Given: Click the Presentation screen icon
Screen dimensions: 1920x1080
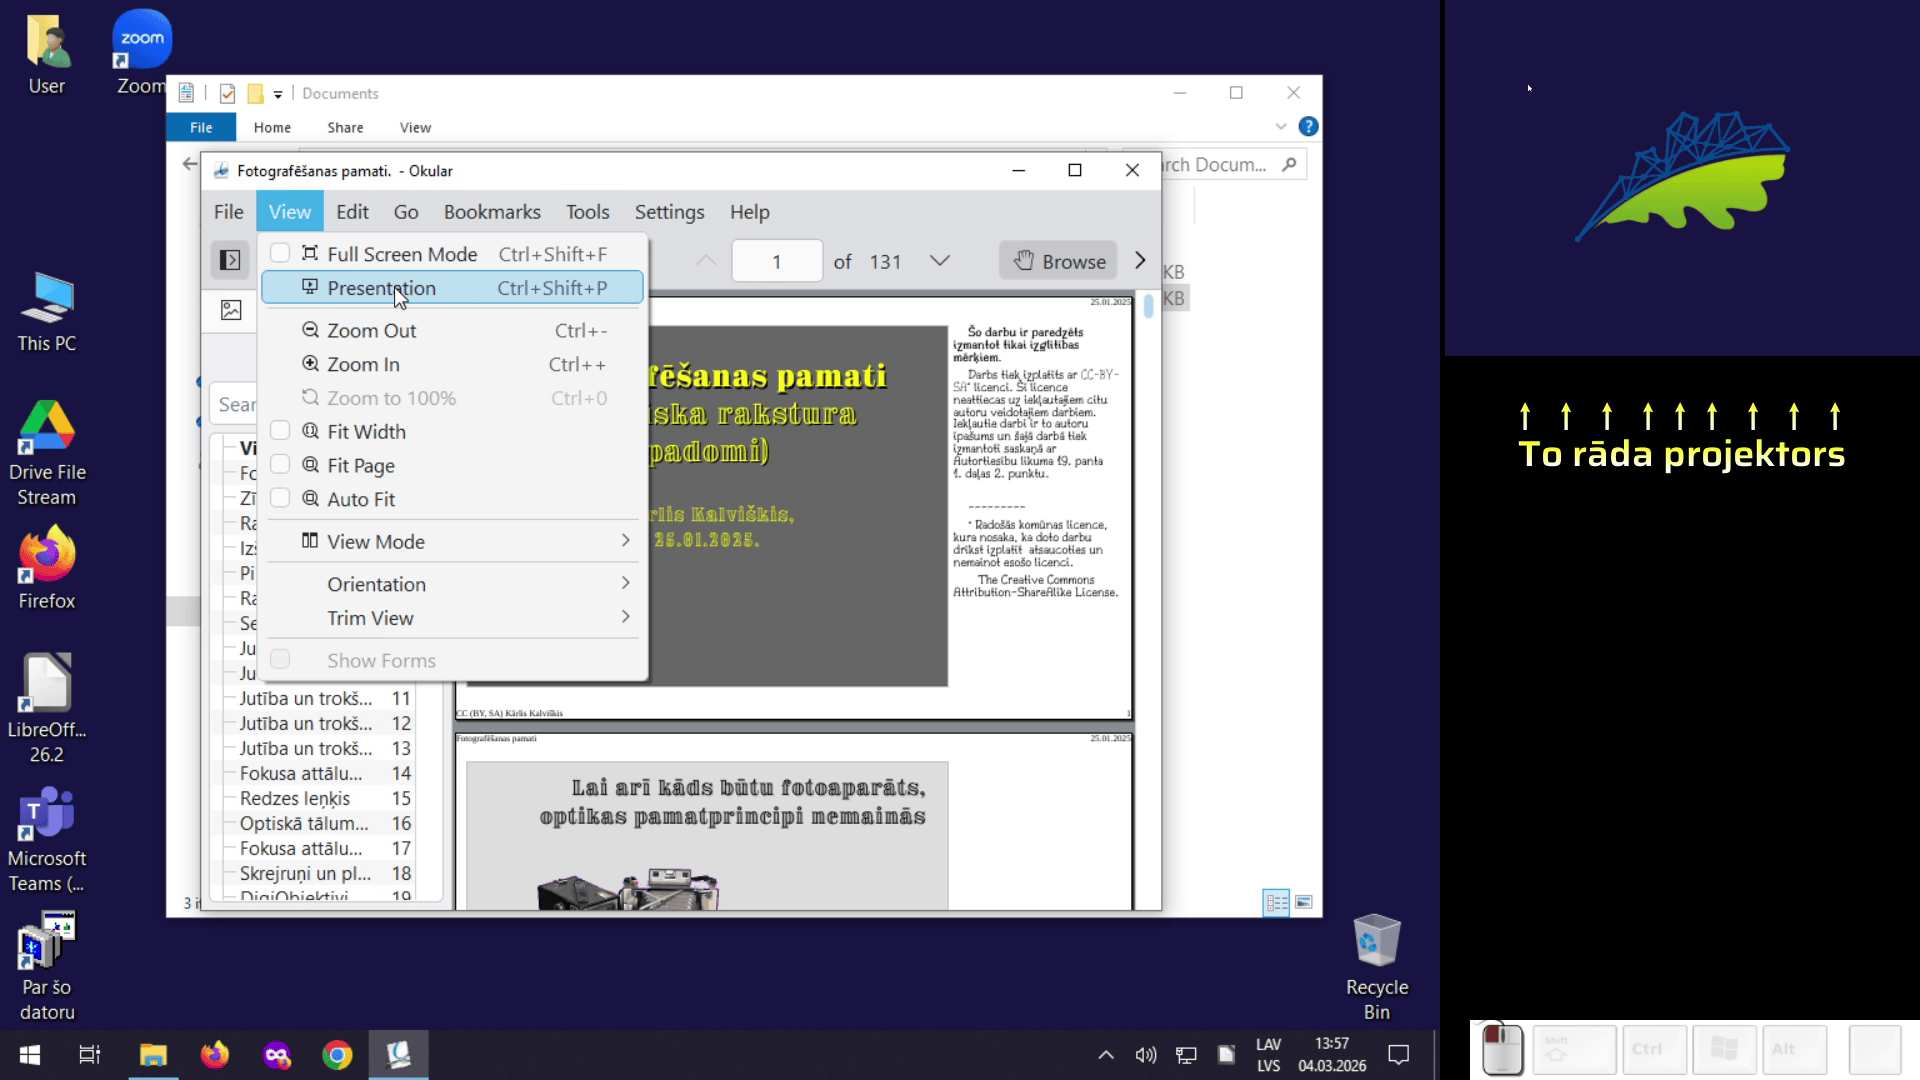Looking at the screenshot, I should click(310, 287).
